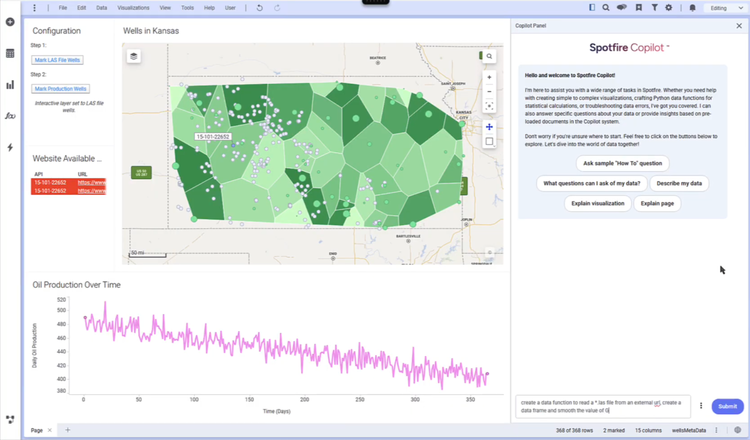The height and width of the screenshot is (440, 750).
Task: Select the rectangle marking tool on map
Action: pyautogui.click(x=489, y=141)
